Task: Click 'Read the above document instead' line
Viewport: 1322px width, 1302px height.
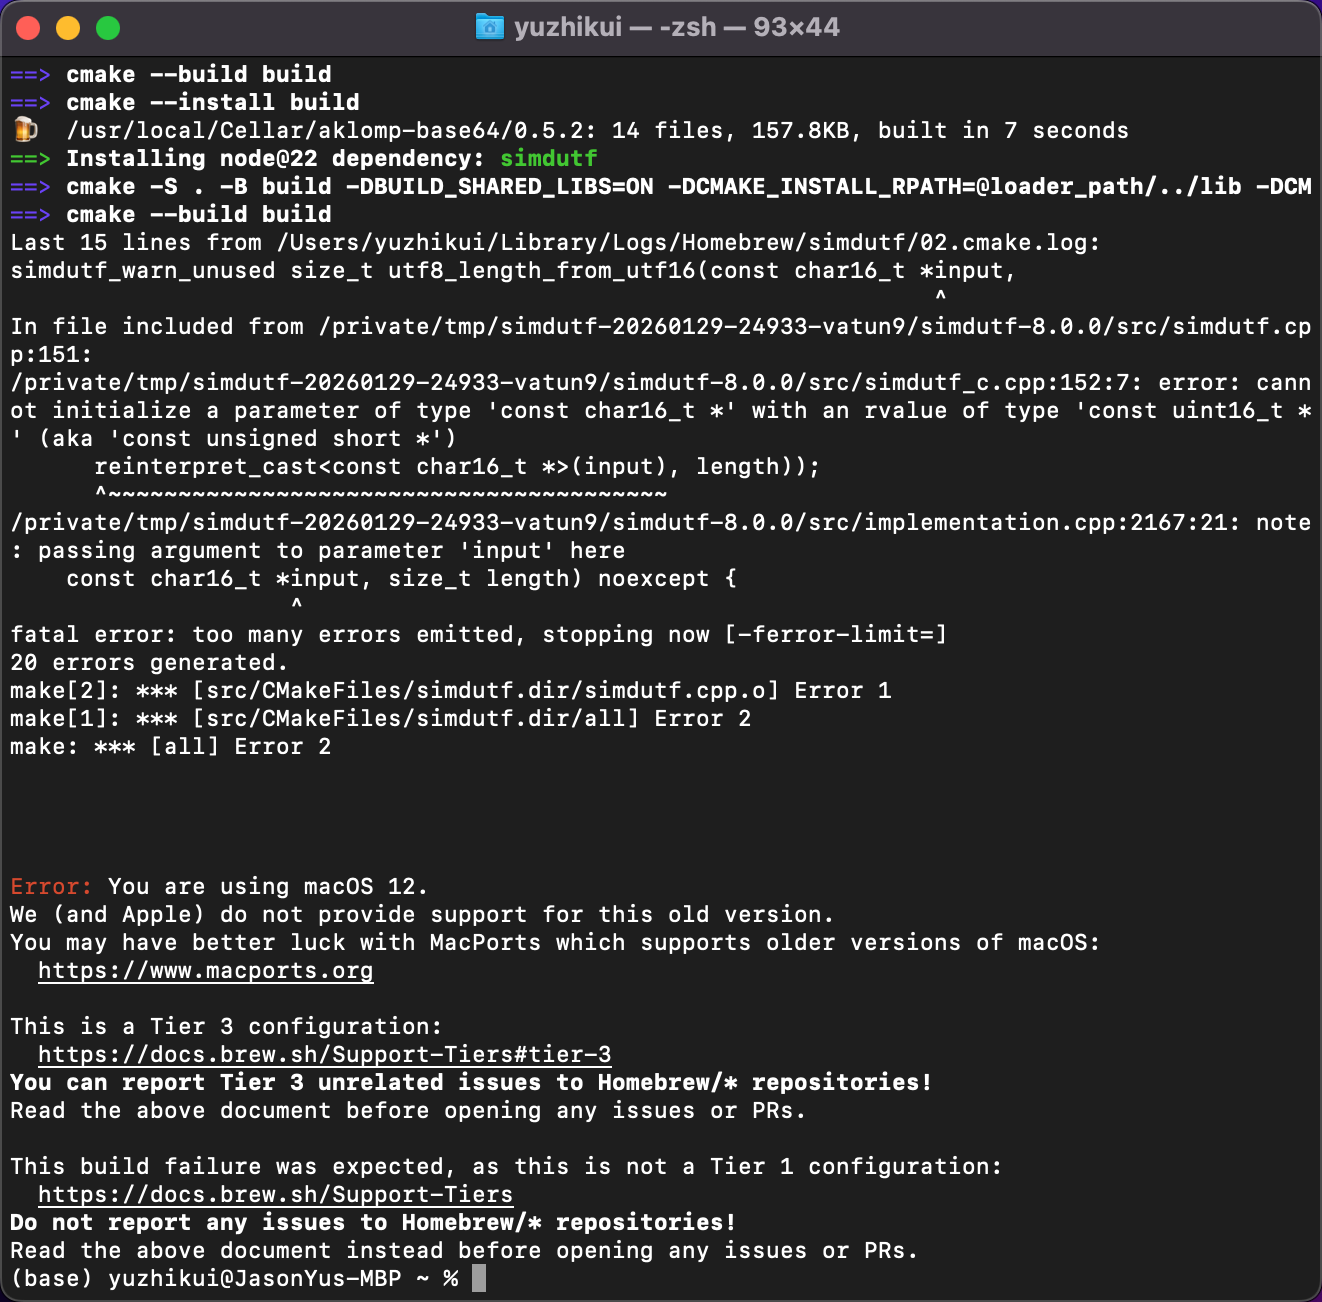Action: pyautogui.click(x=465, y=1251)
